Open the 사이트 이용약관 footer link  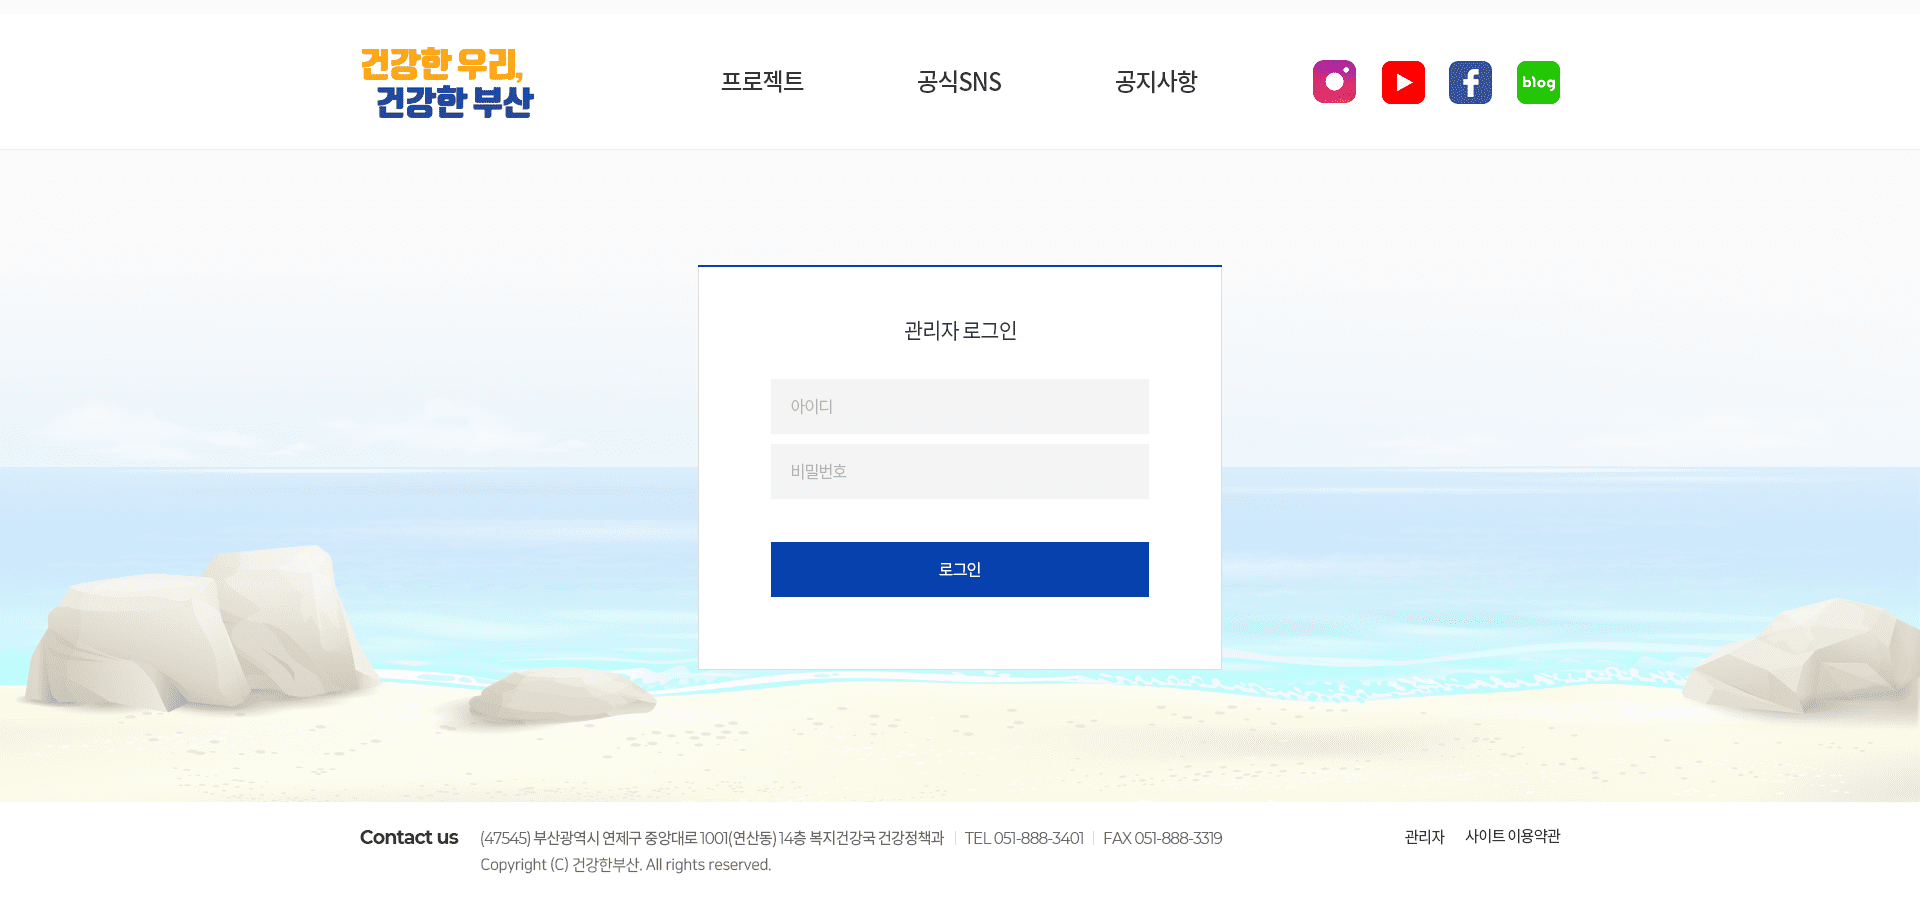coord(1512,836)
